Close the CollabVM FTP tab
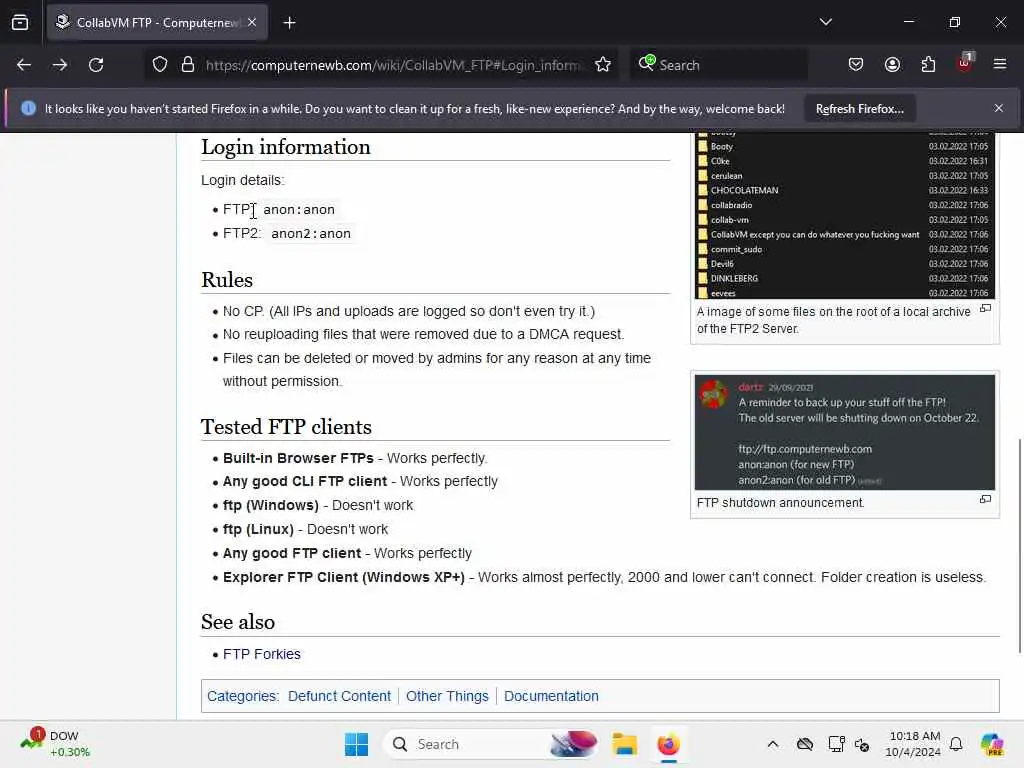Image resolution: width=1024 pixels, height=768 pixels. [x=252, y=22]
